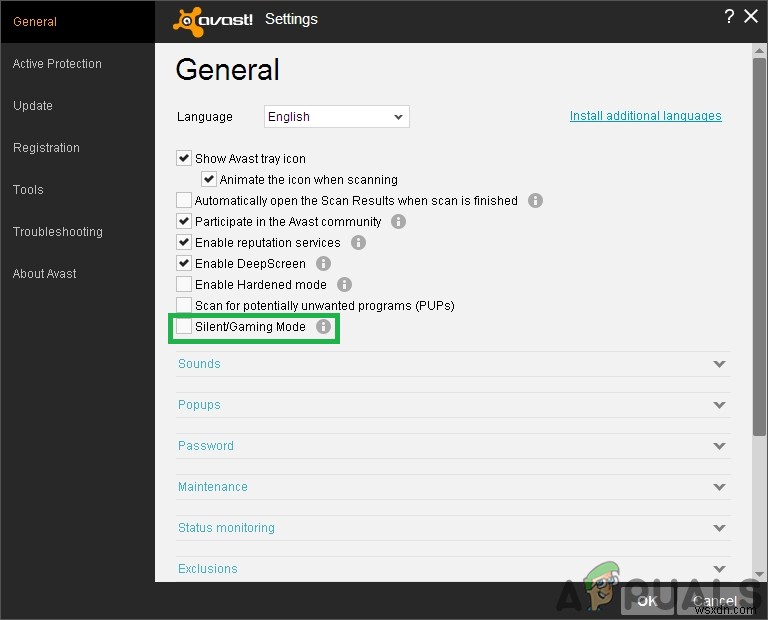Show info for Silent/Gaming Mode
The image size is (768, 620).
click(x=323, y=327)
